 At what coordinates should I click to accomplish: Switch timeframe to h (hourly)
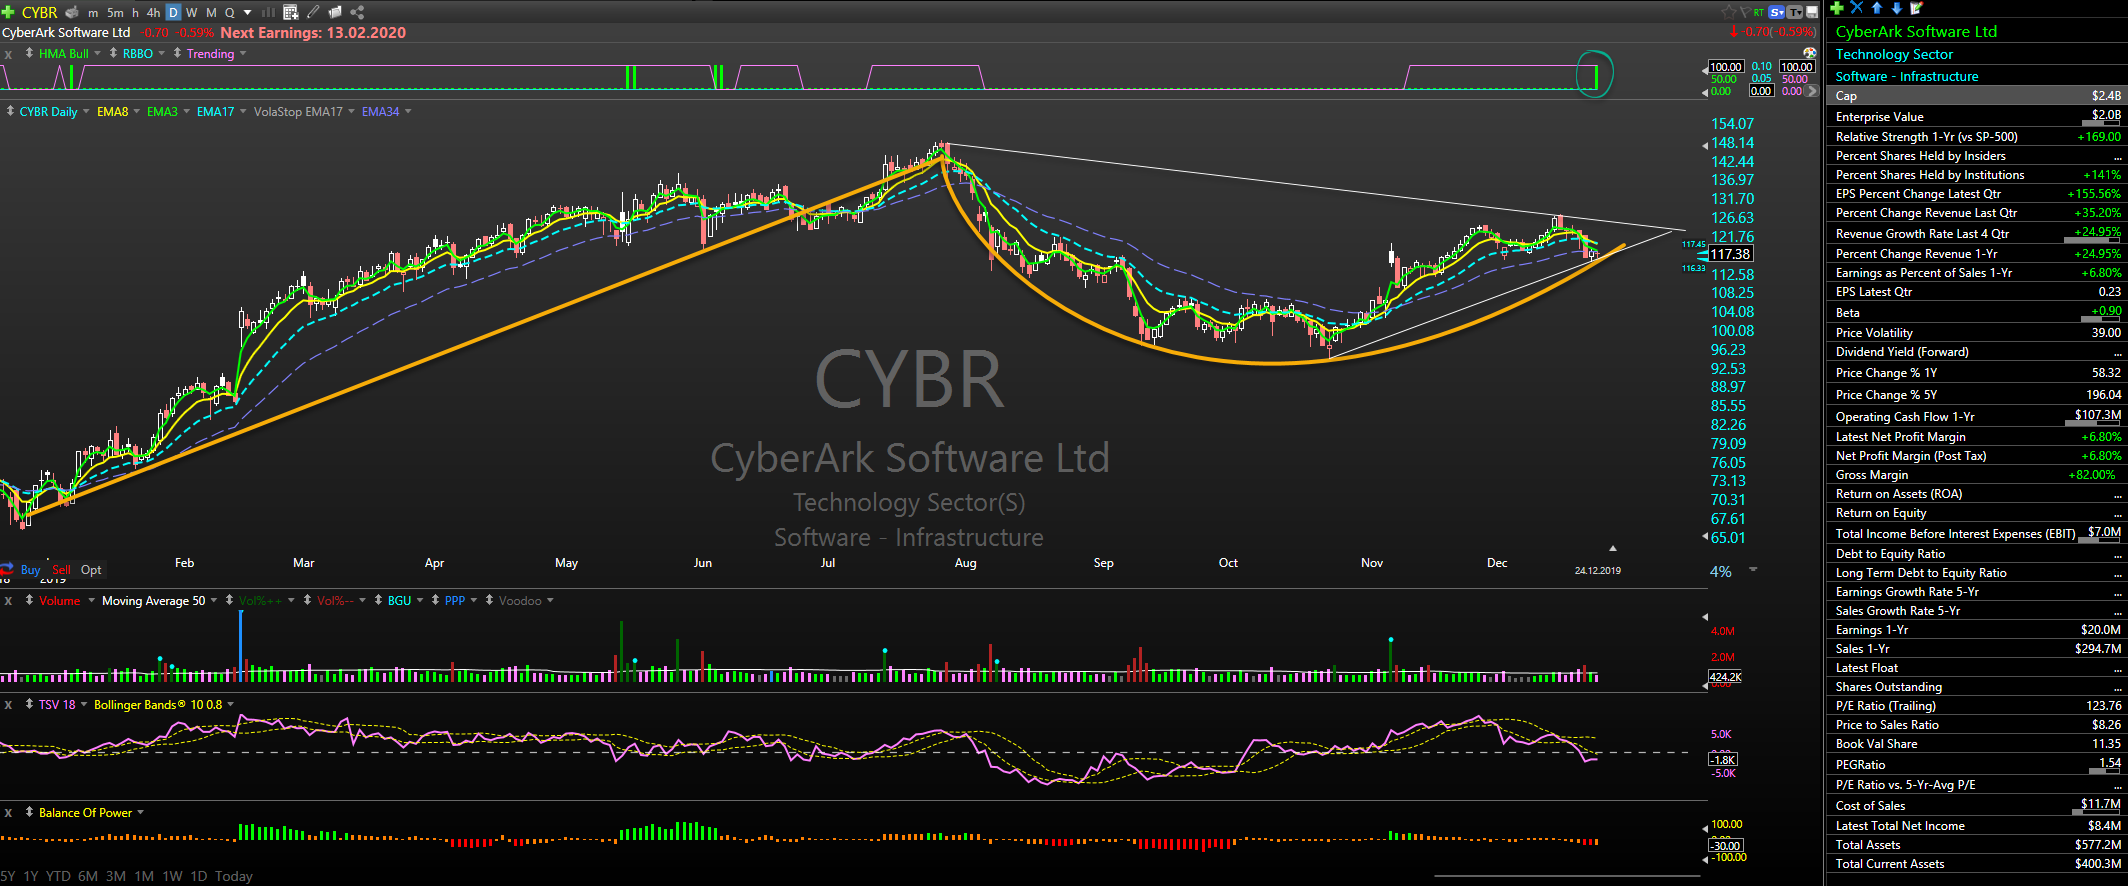tap(135, 13)
